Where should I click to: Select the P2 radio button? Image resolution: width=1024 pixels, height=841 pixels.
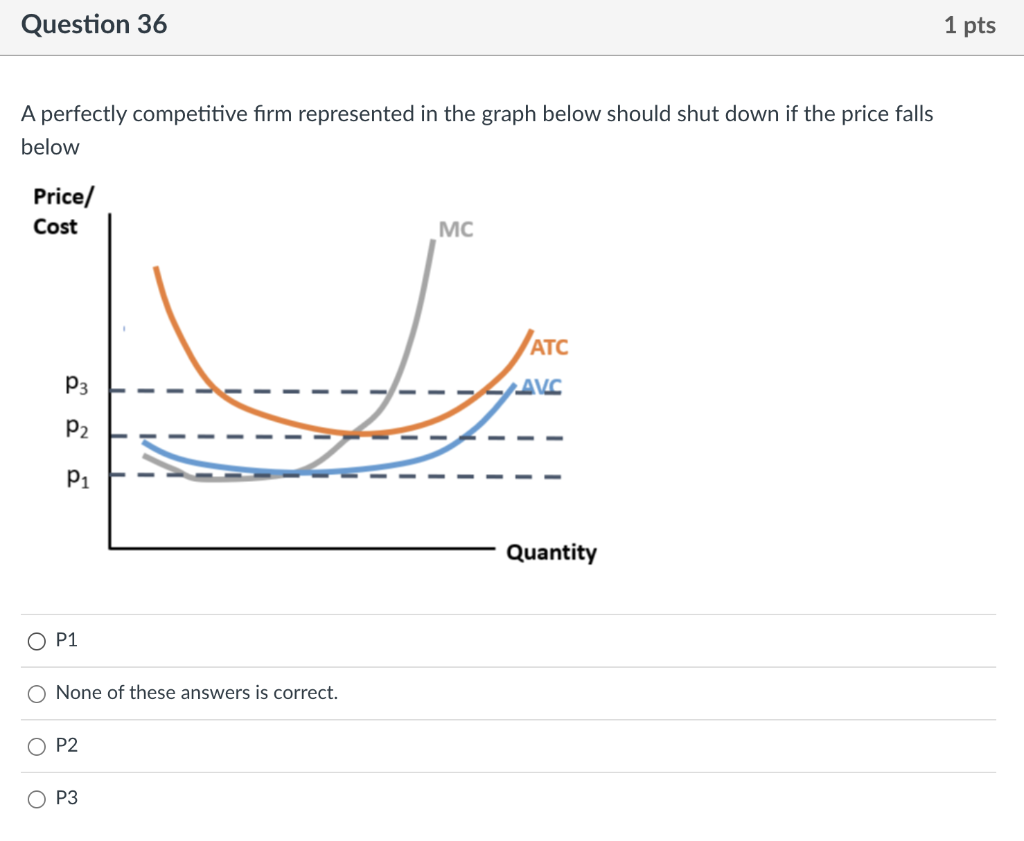(x=36, y=745)
